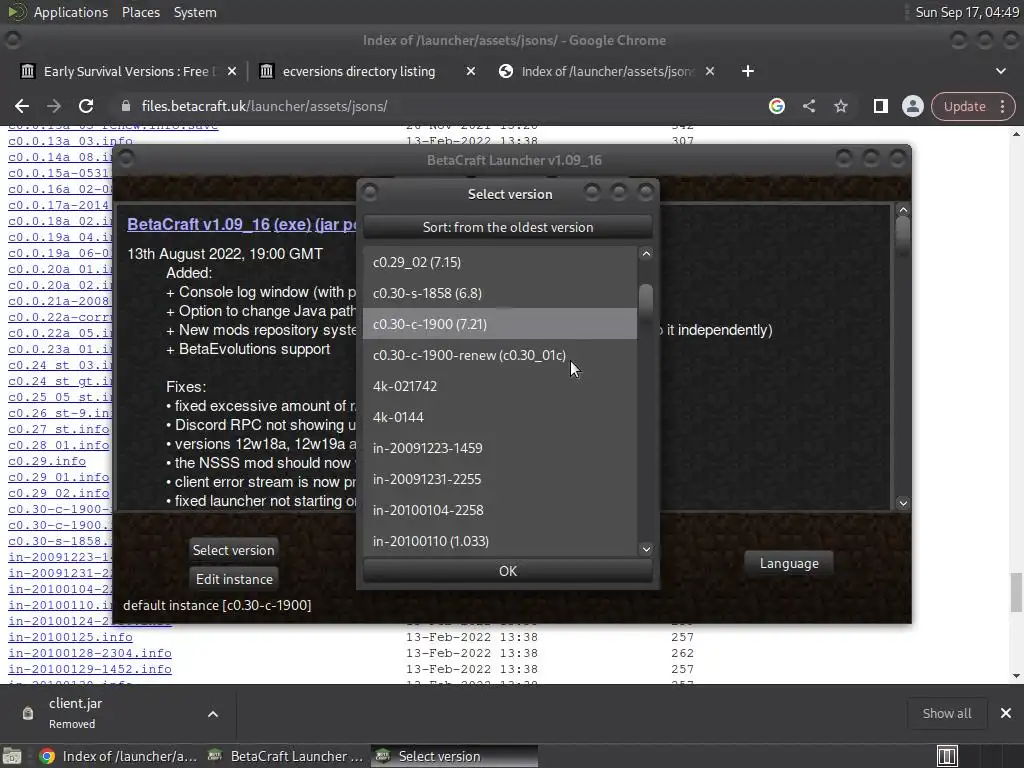Reload the current Chrome page
Screen dimensions: 1024x768
[x=86, y=106]
